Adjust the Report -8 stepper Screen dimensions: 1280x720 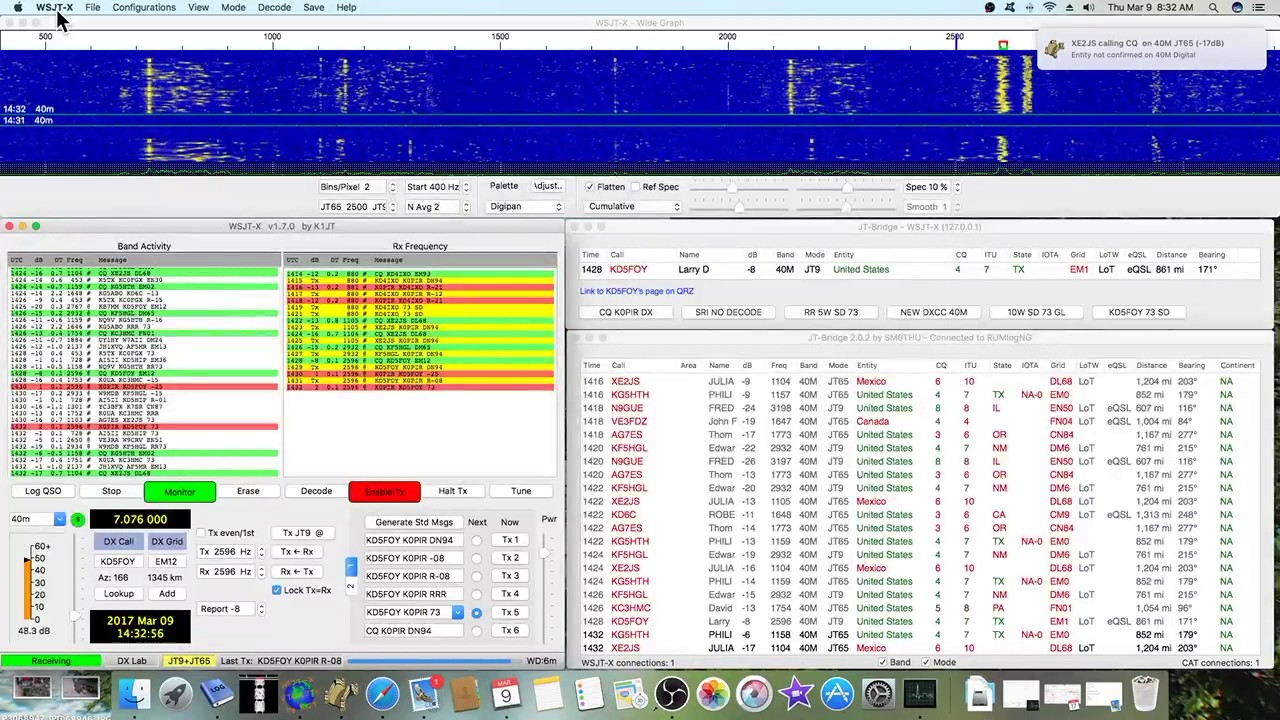(261, 609)
